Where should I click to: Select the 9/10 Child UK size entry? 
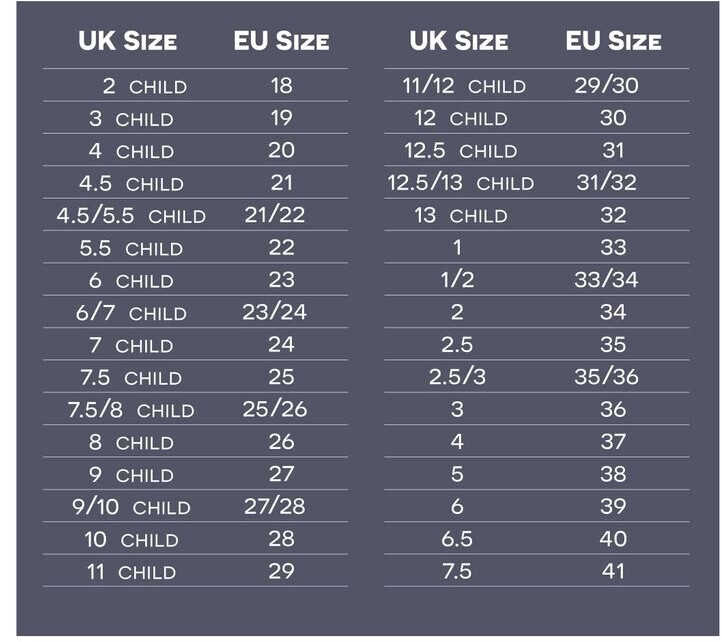[131, 507]
